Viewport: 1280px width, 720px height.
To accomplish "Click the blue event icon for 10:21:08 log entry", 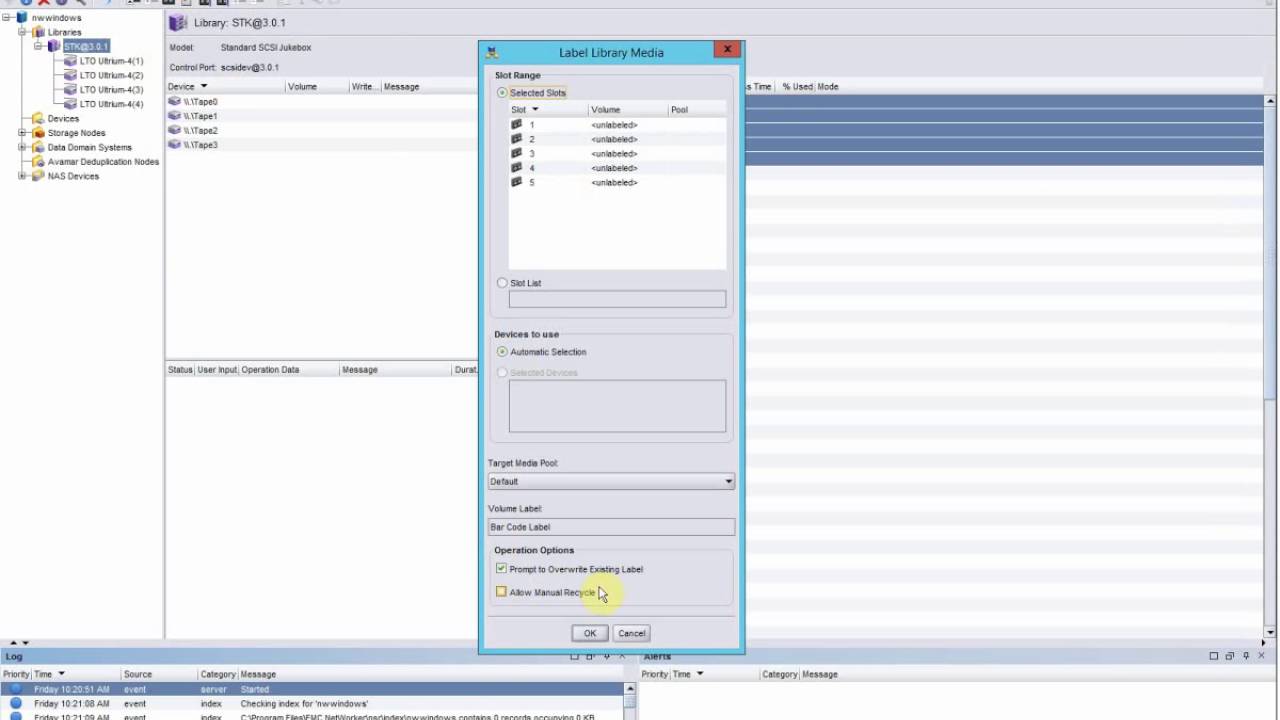I will point(16,703).
